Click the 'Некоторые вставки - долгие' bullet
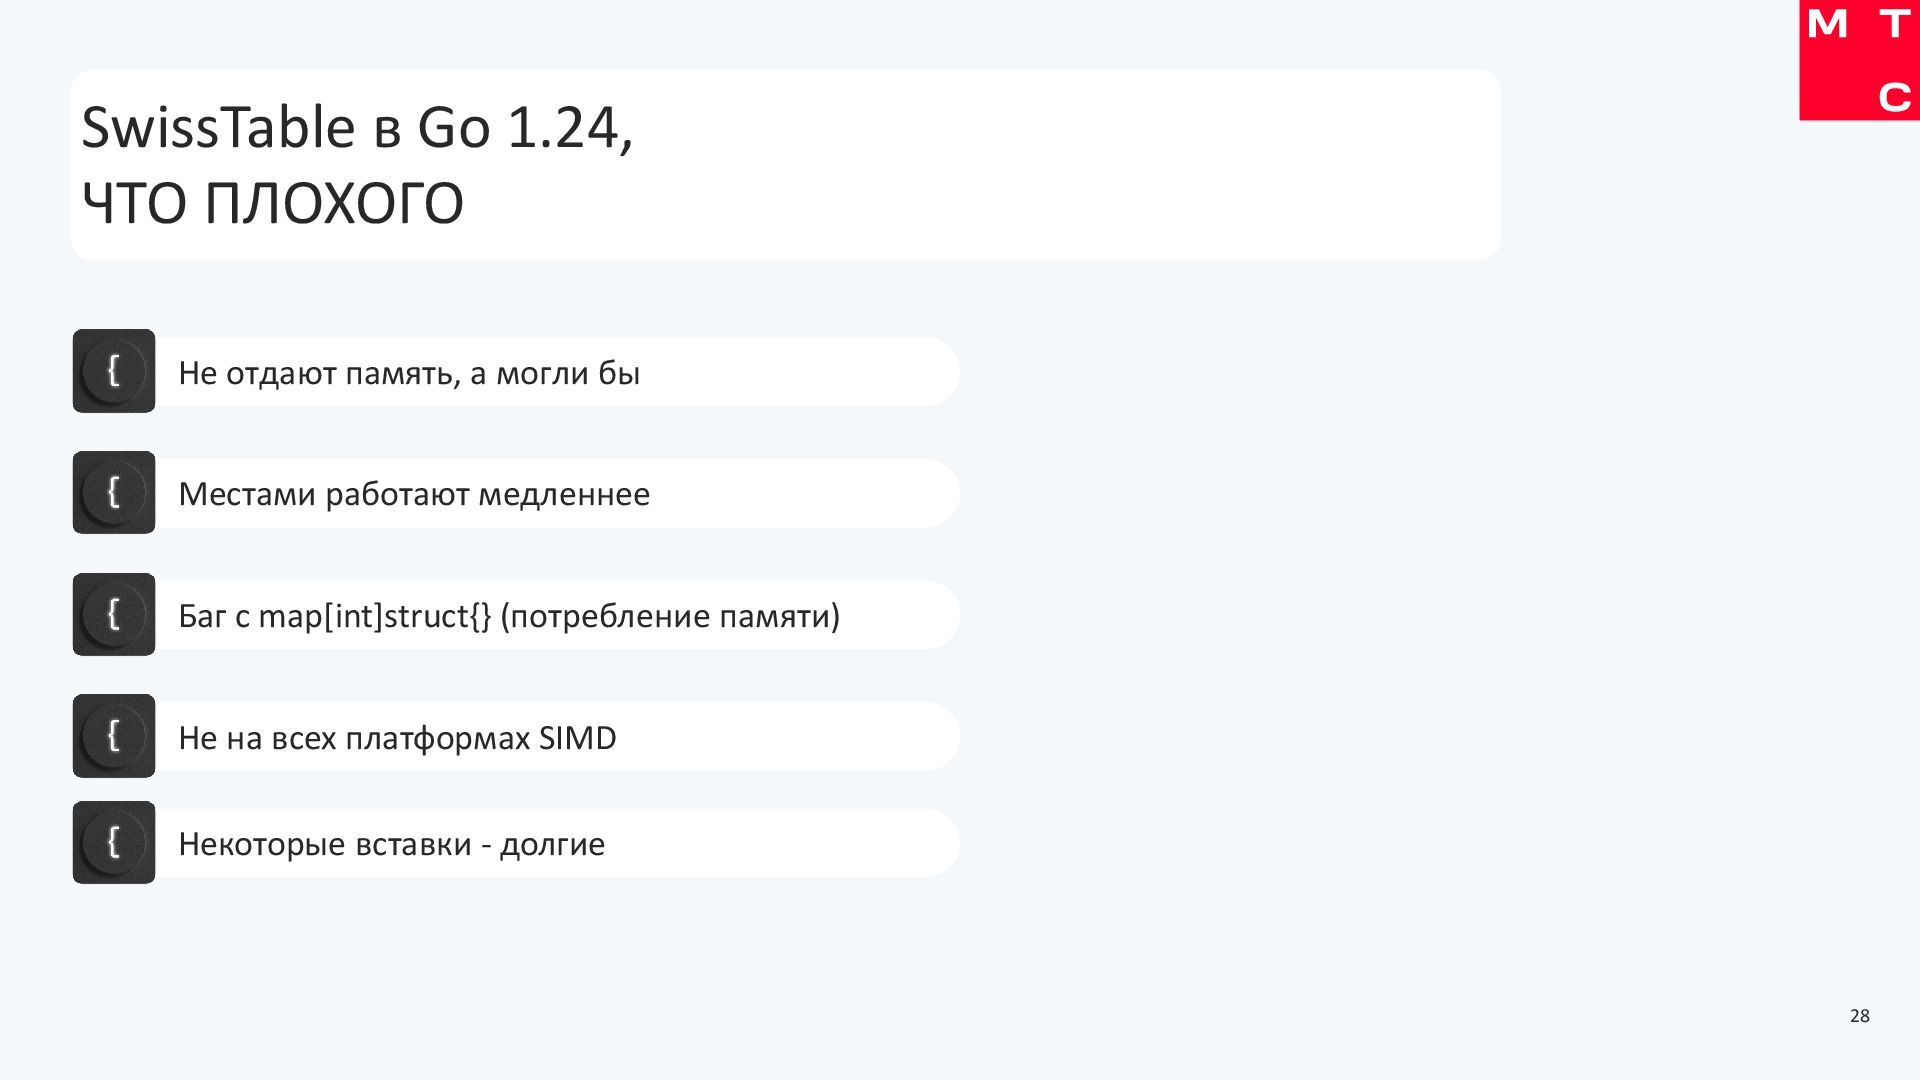The width and height of the screenshot is (1920, 1080). coord(391,844)
